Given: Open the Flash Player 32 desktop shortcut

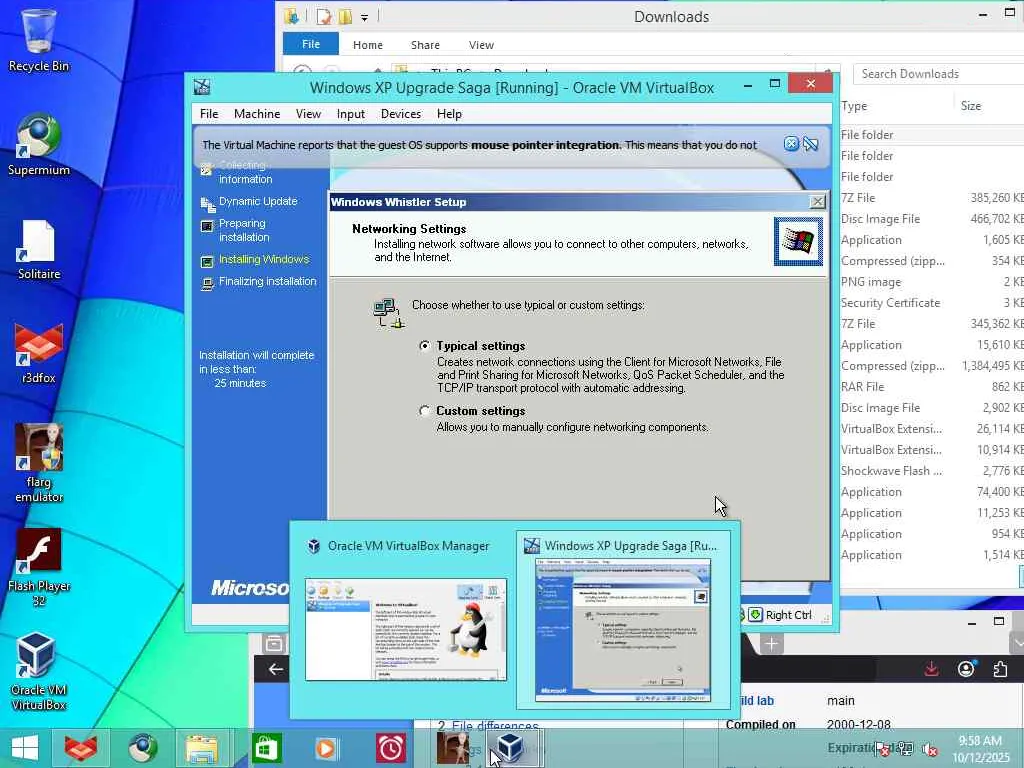Looking at the screenshot, I should [39, 568].
